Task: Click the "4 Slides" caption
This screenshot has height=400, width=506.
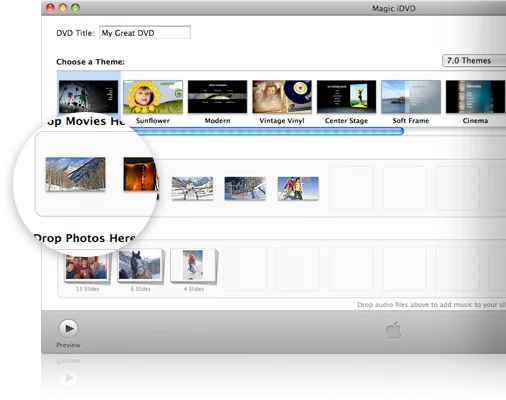Action: click(x=194, y=289)
